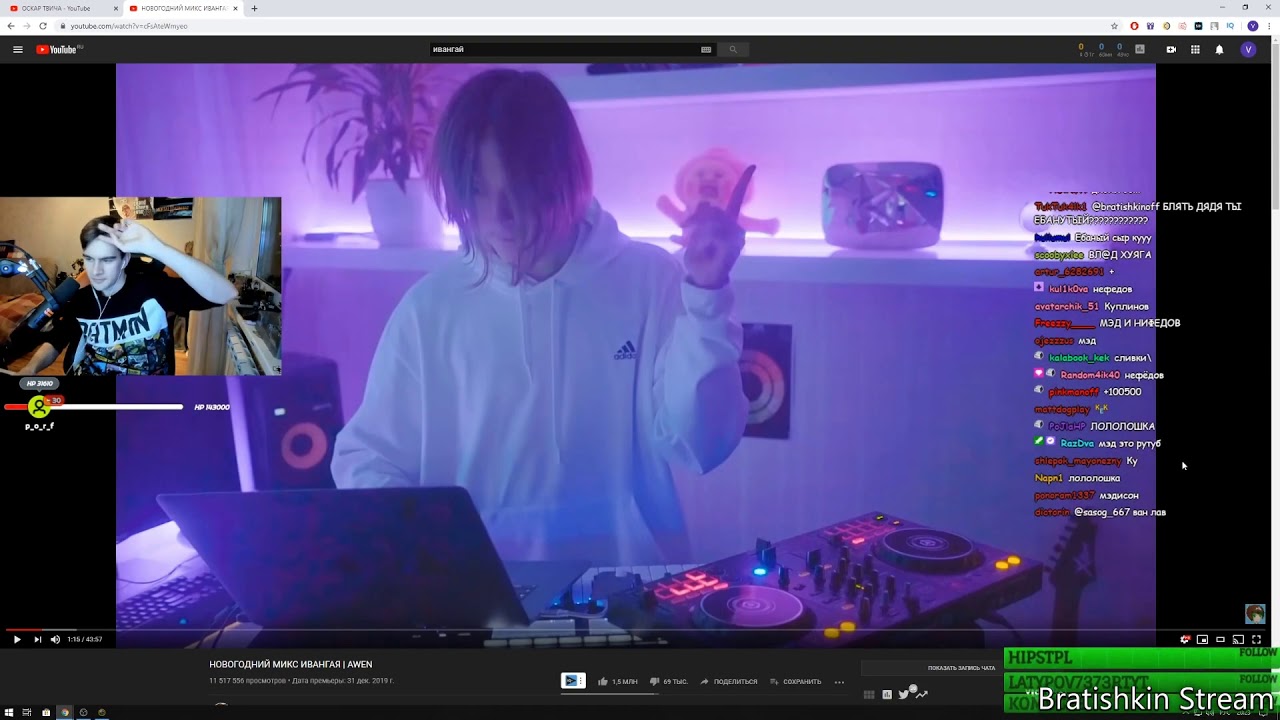Open the Chrome taskbar icon
This screenshot has height=720, width=1280.
click(x=65, y=713)
